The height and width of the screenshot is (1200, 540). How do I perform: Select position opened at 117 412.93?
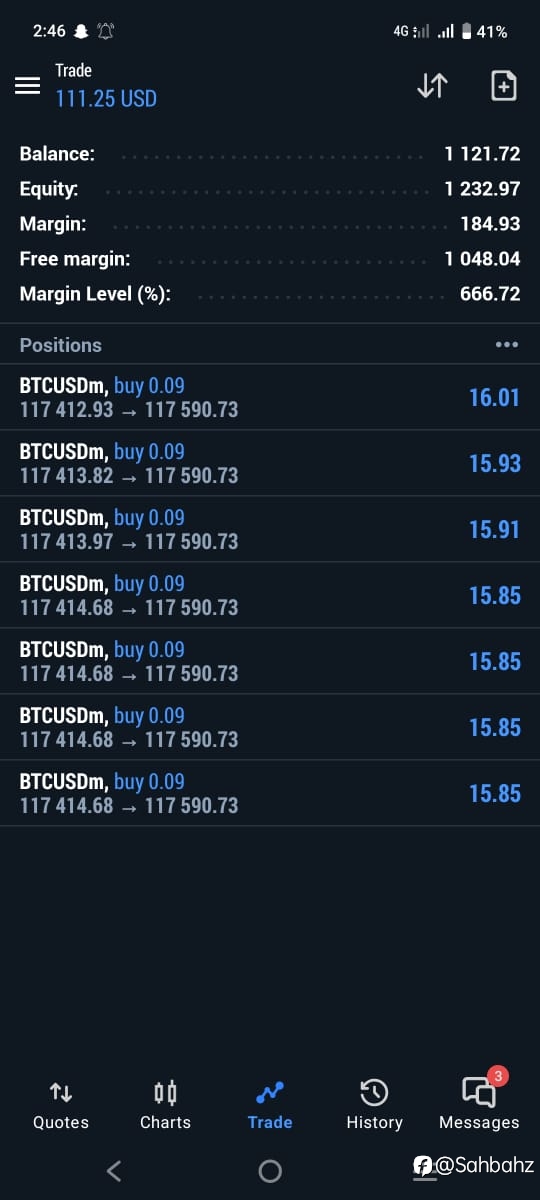pos(270,397)
